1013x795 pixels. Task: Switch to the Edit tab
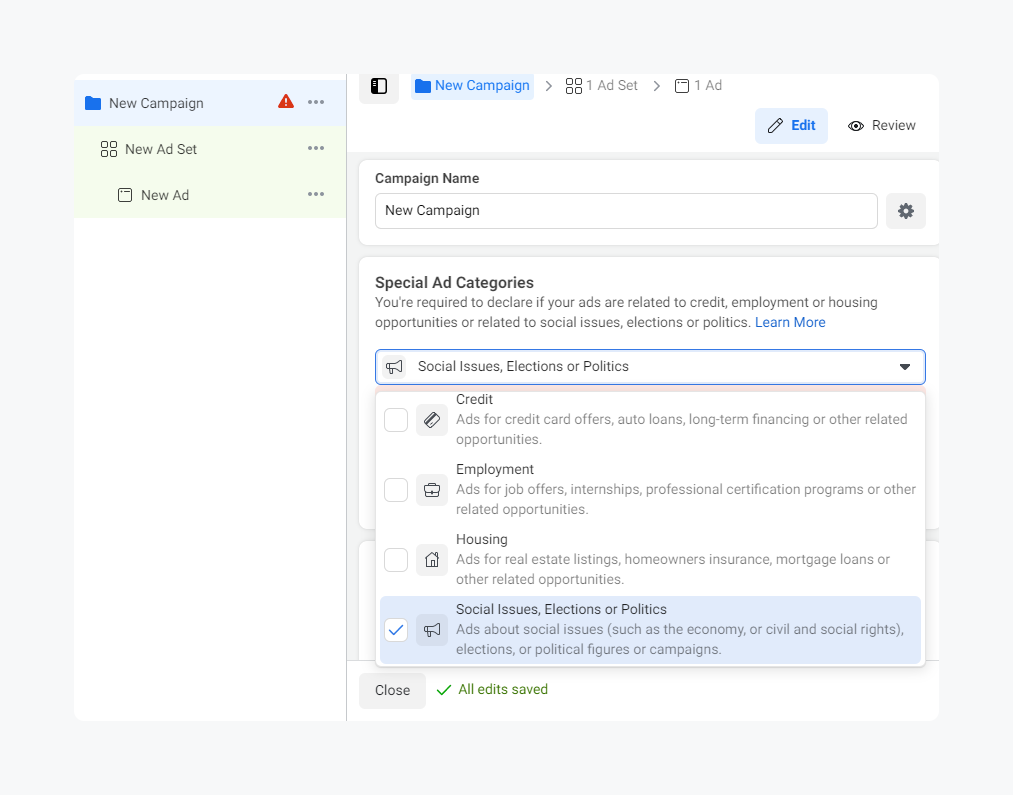click(x=791, y=126)
